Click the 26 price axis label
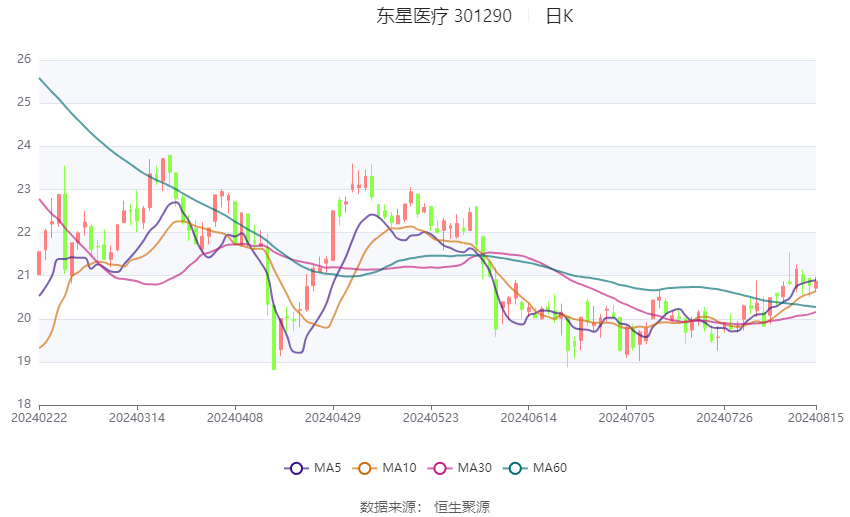Screen dimensions: 850x517 point(24,59)
